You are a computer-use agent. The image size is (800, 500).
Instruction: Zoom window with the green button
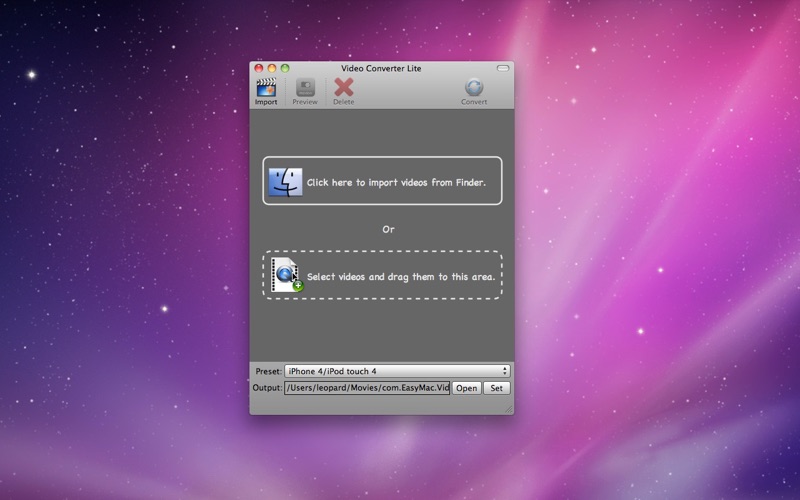[285, 68]
